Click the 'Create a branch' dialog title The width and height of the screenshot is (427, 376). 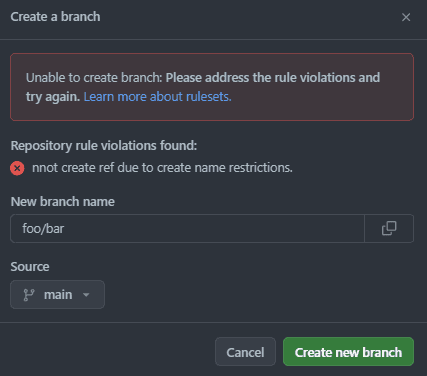pos(55,17)
